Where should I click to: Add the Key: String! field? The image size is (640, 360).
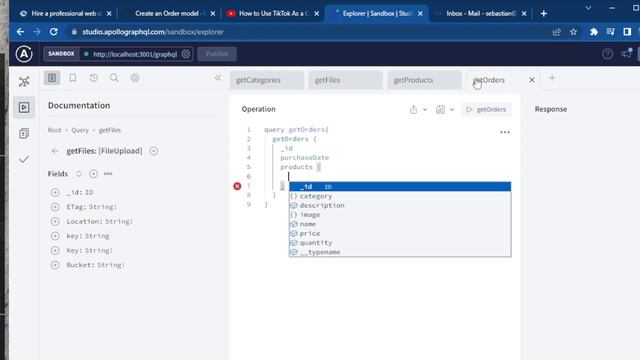(x=55, y=250)
